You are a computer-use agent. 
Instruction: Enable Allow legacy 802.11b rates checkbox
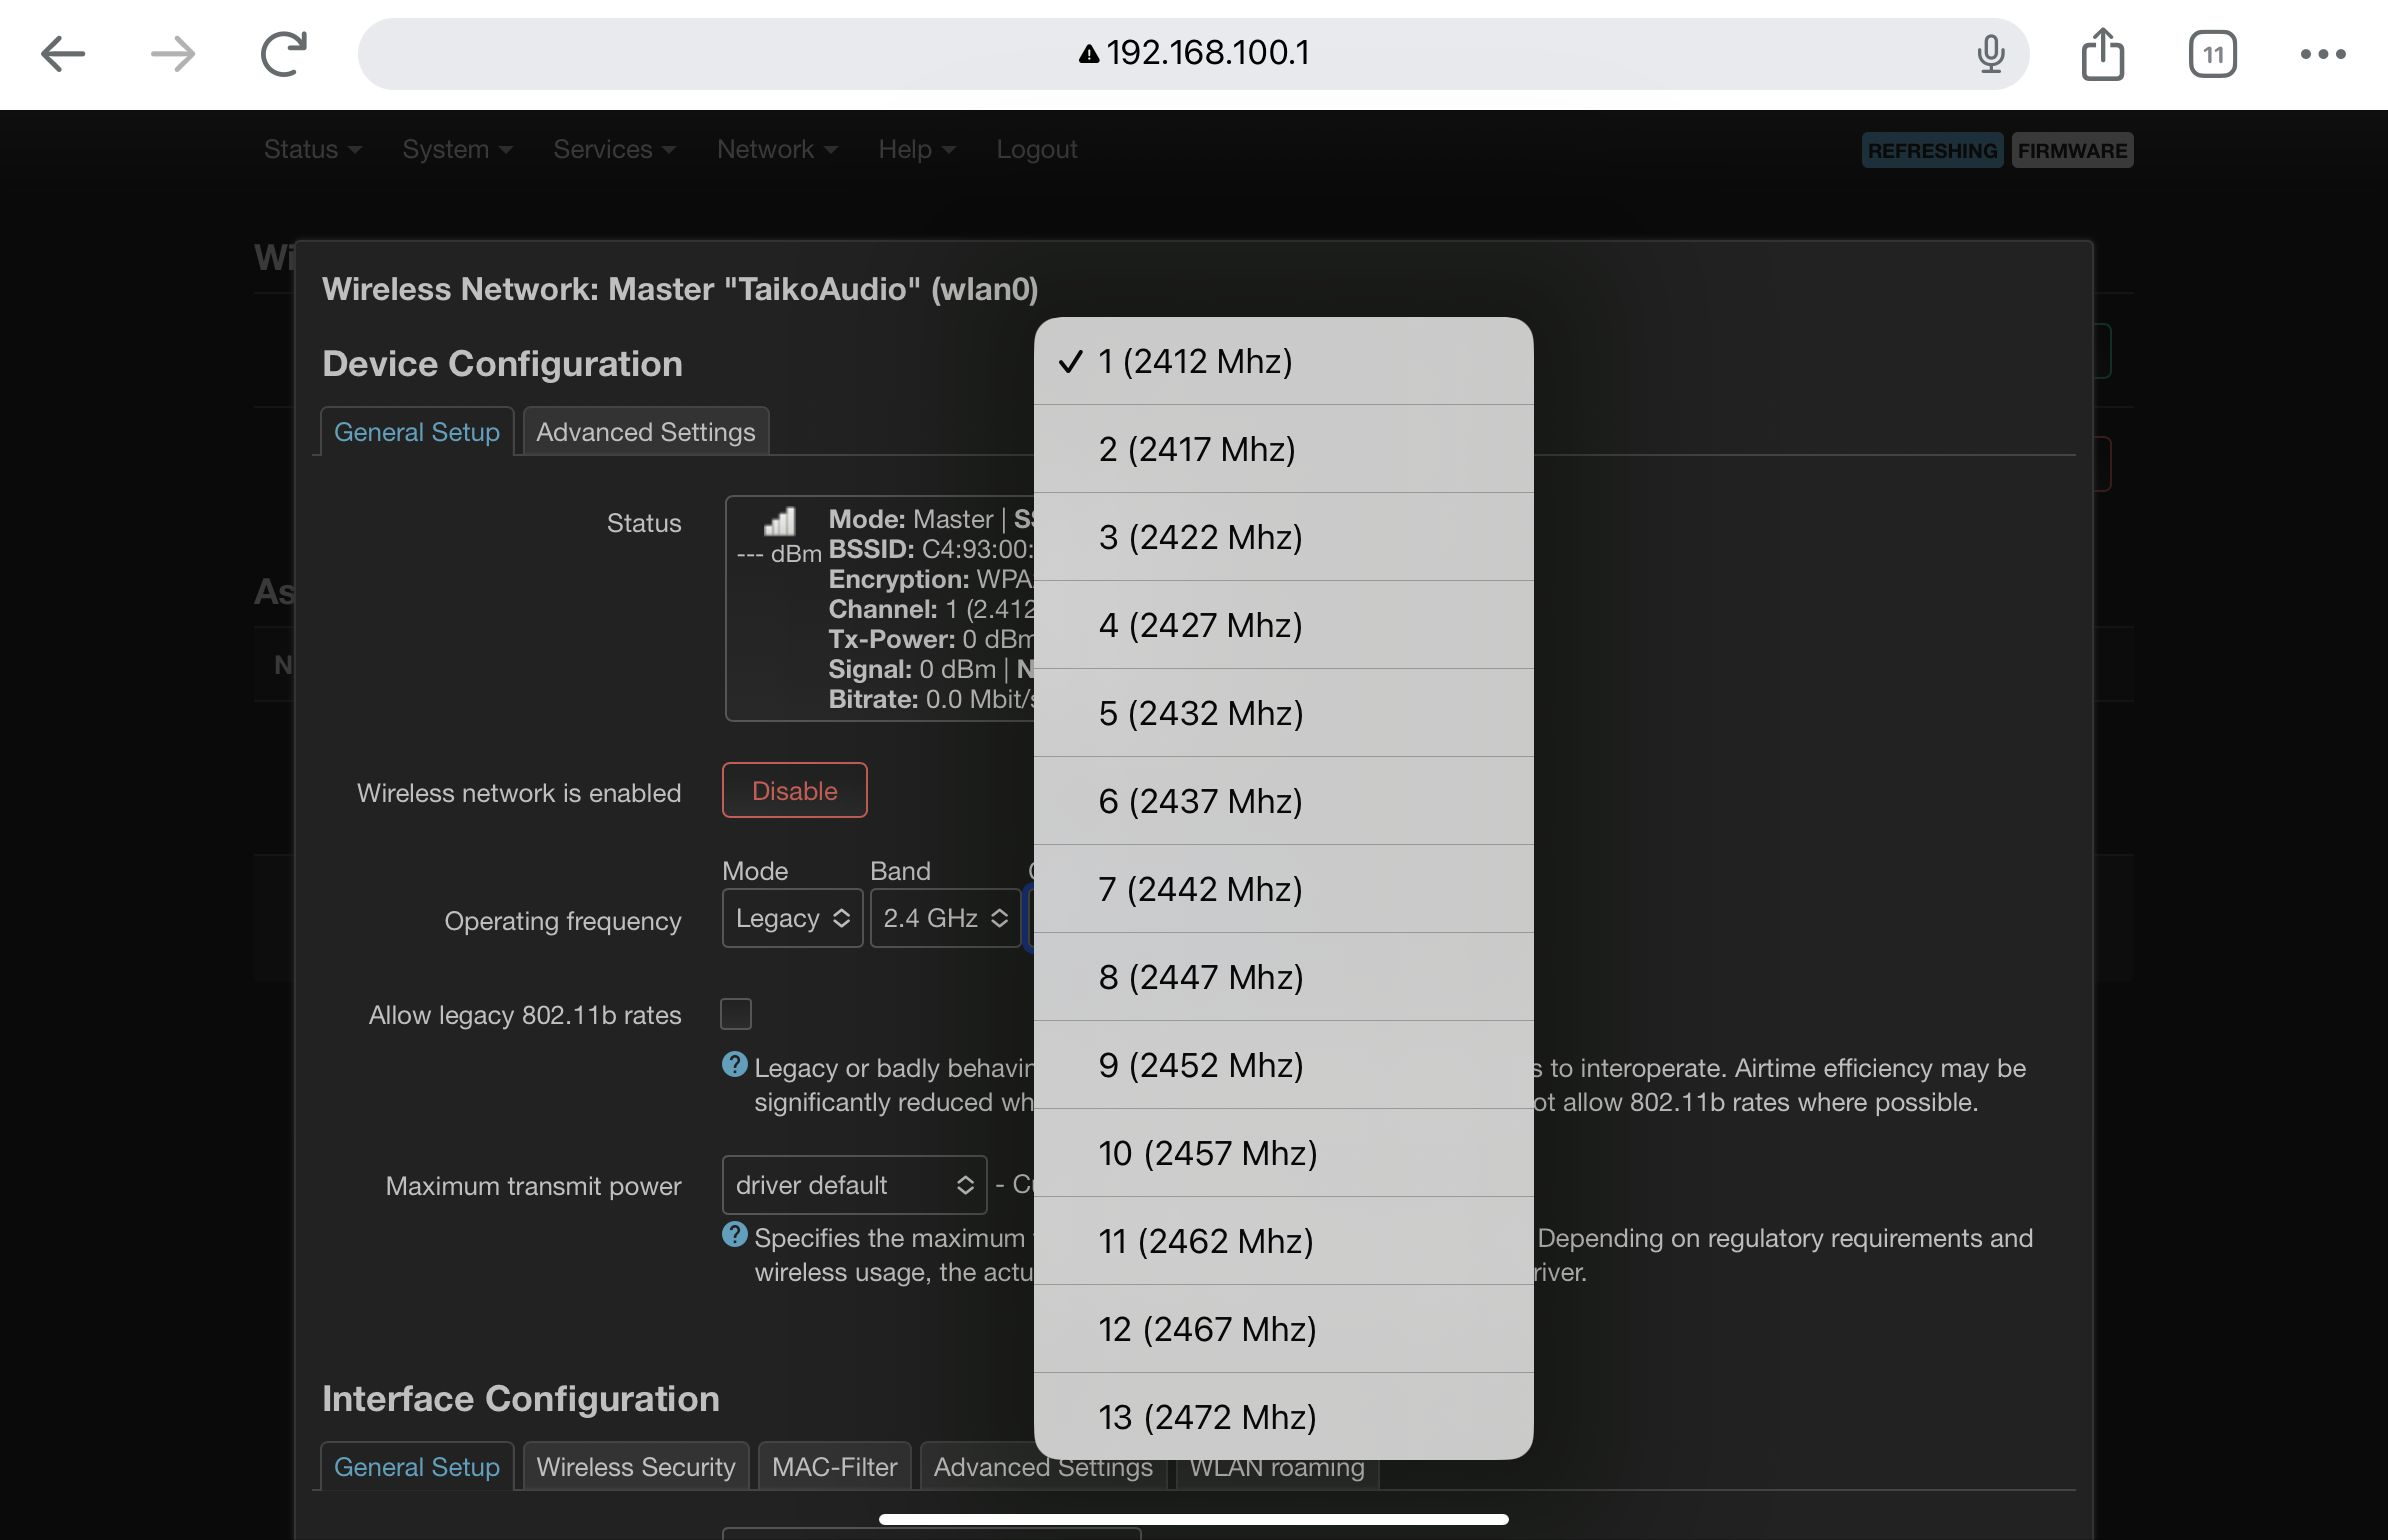pyautogui.click(x=736, y=1014)
